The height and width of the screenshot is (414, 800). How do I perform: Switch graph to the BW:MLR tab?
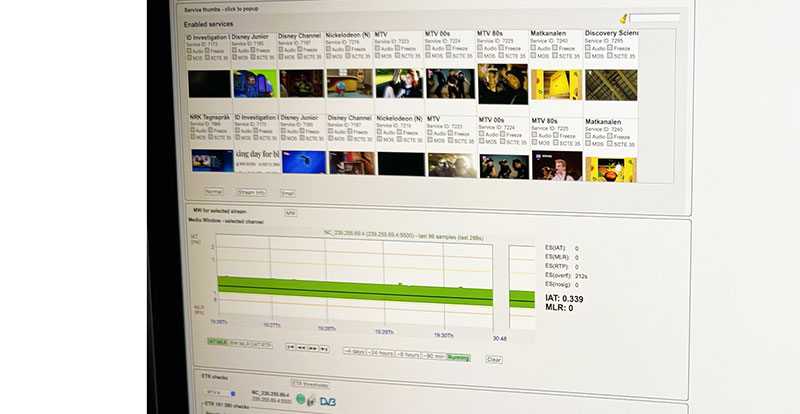point(240,343)
